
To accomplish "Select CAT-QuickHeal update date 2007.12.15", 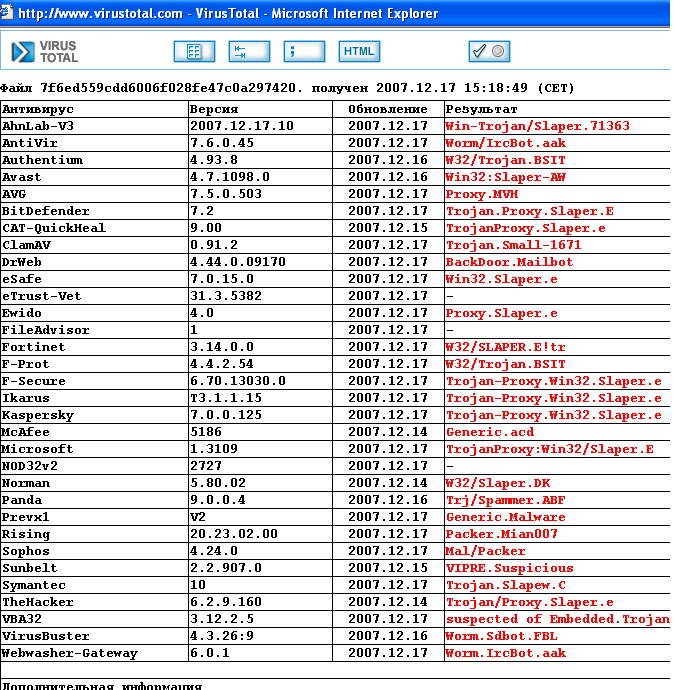I will pyautogui.click(x=388, y=228).
